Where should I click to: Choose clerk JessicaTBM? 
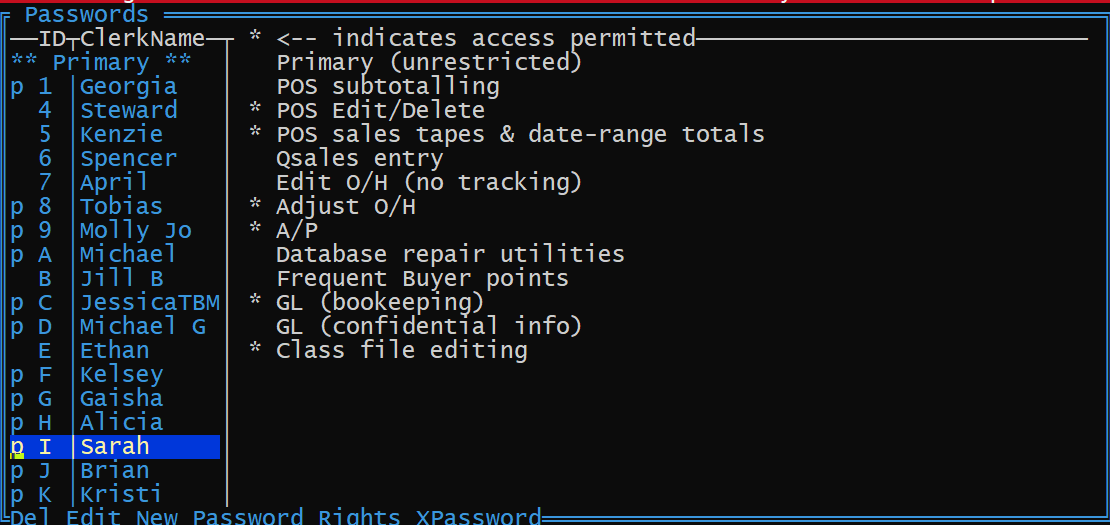point(149,303)
